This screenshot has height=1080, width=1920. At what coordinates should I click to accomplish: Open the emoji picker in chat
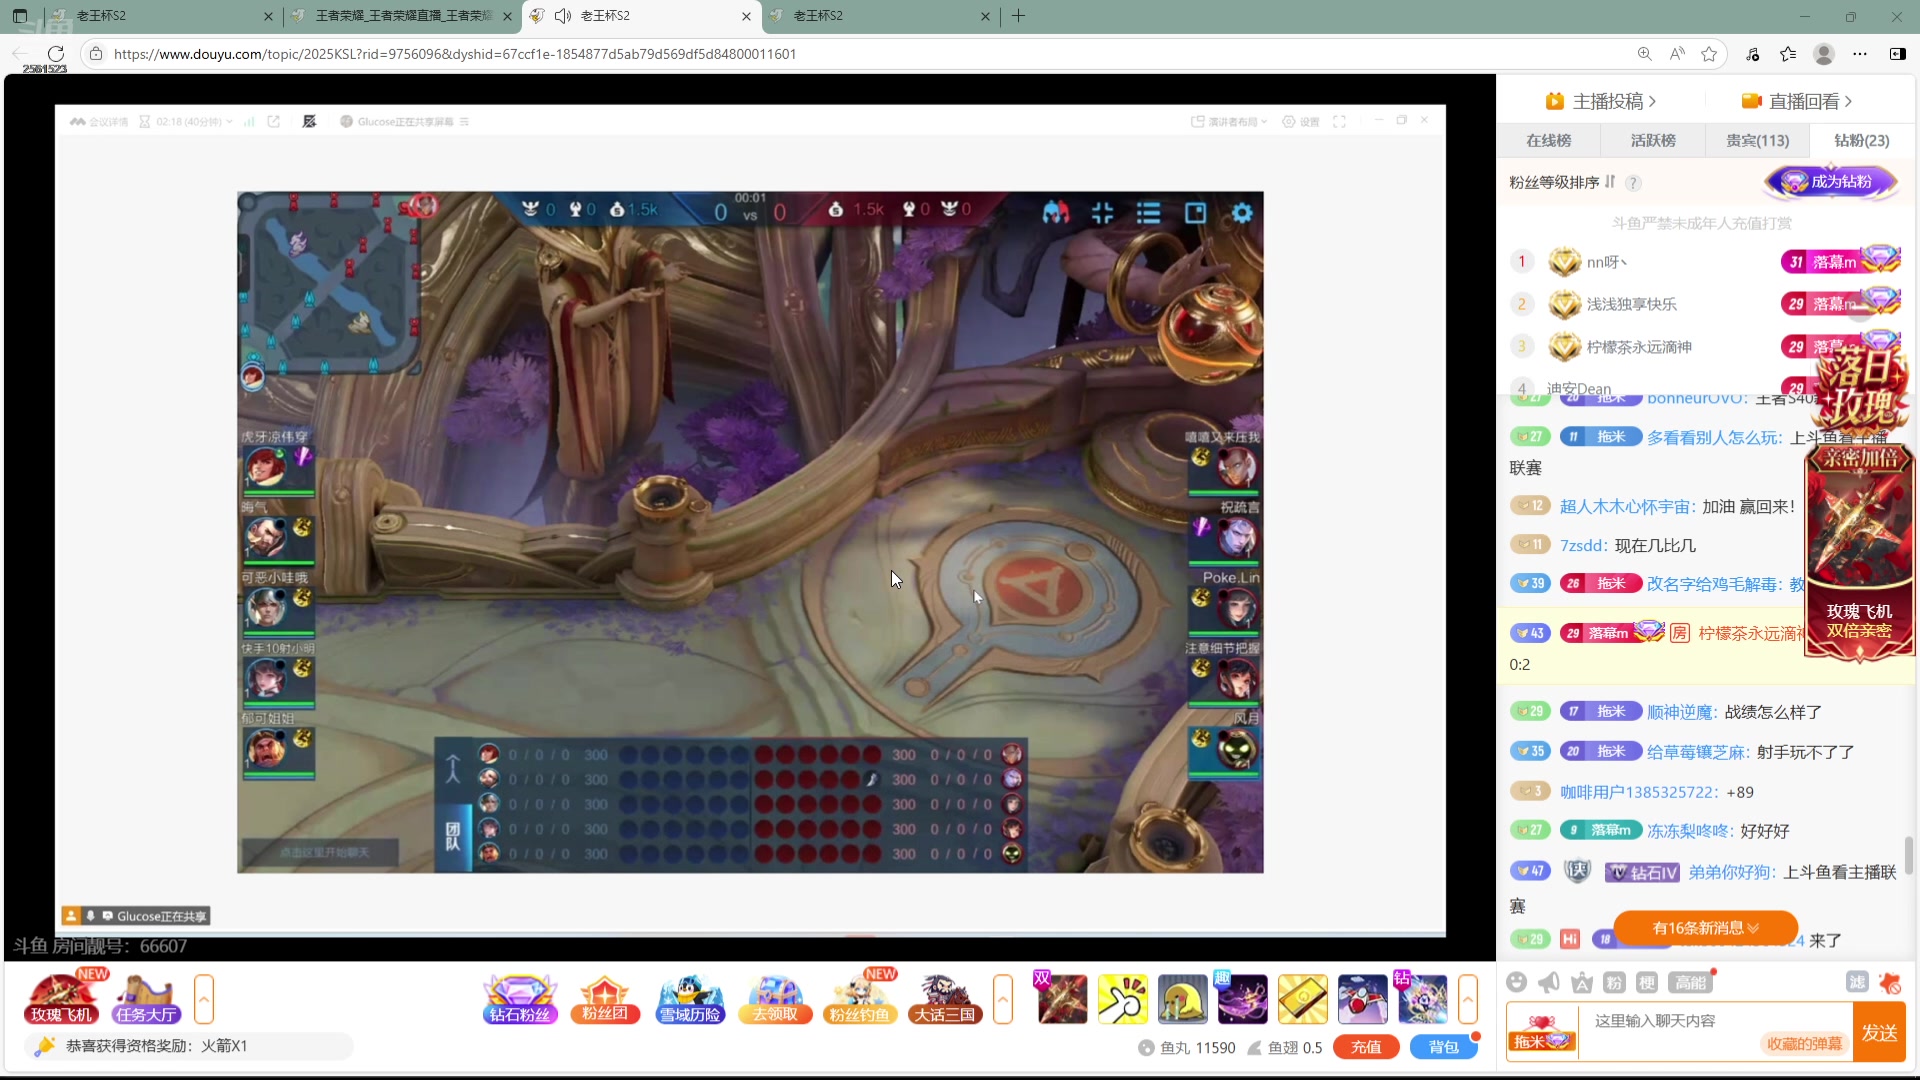(1517, 982)
